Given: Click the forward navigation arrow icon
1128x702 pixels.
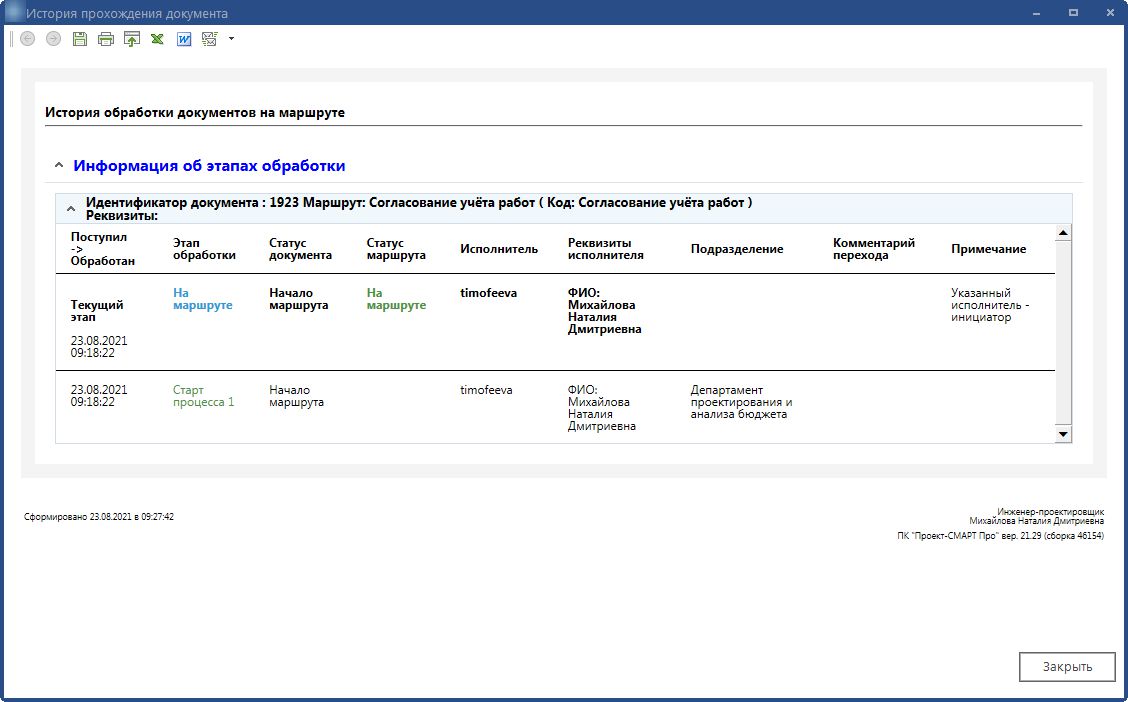Looking at the screenshot, I should click(x=53, y=39).
